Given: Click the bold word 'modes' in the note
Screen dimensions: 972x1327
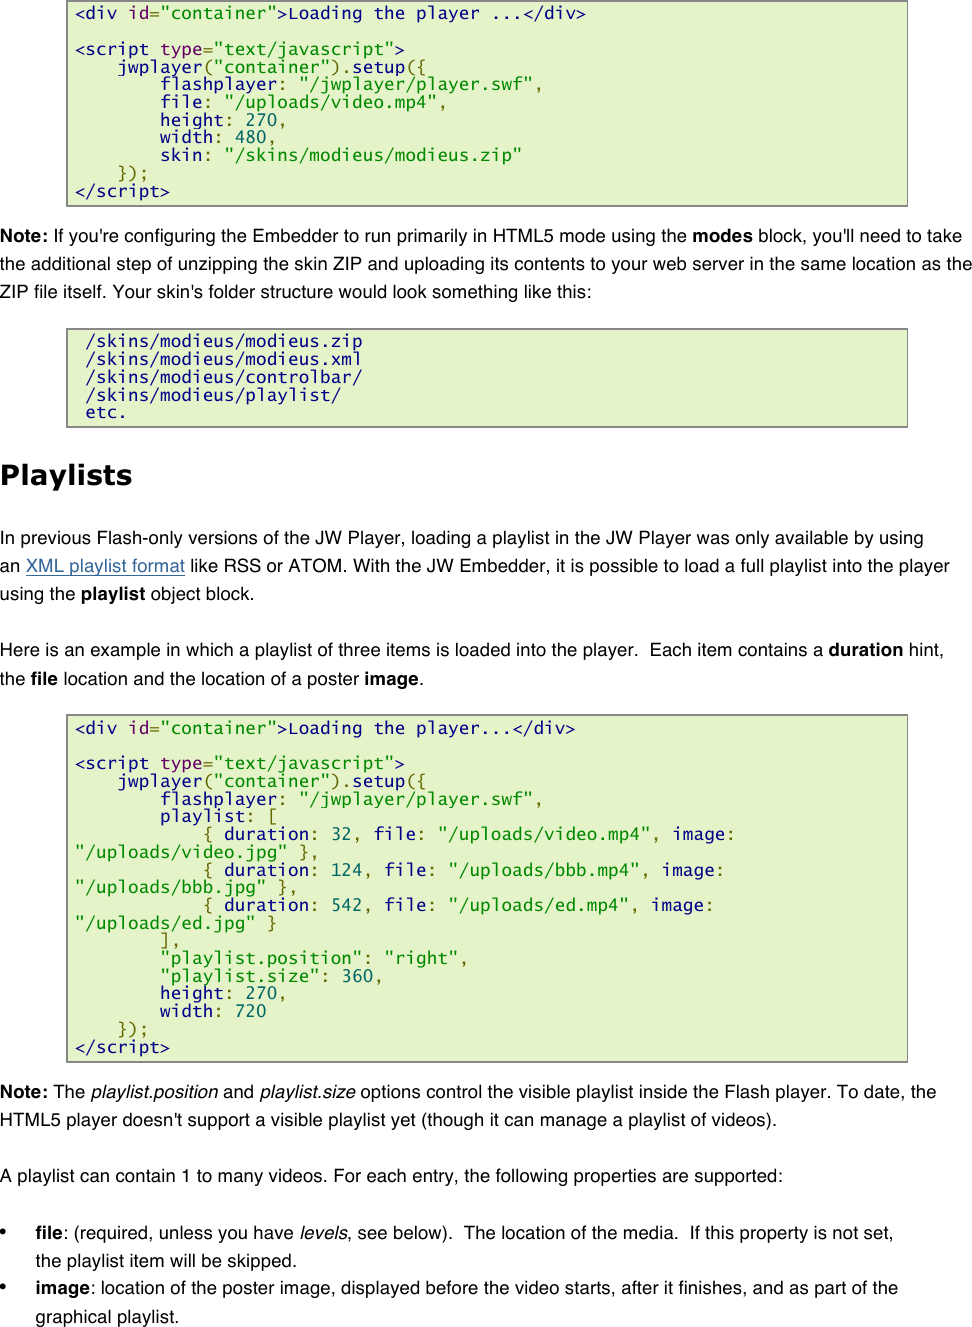Looking at the screenshot, I should tap(722, 236).
